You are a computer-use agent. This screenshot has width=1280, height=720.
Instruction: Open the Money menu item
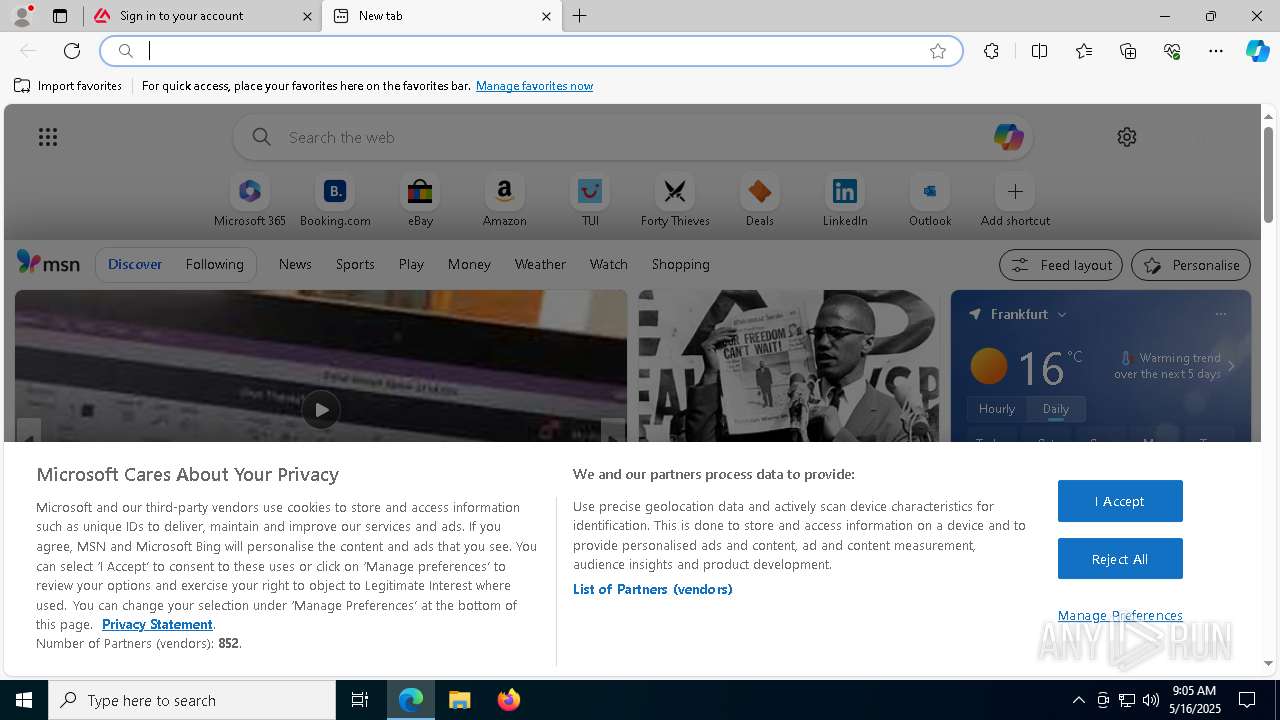tap(469, 264)
